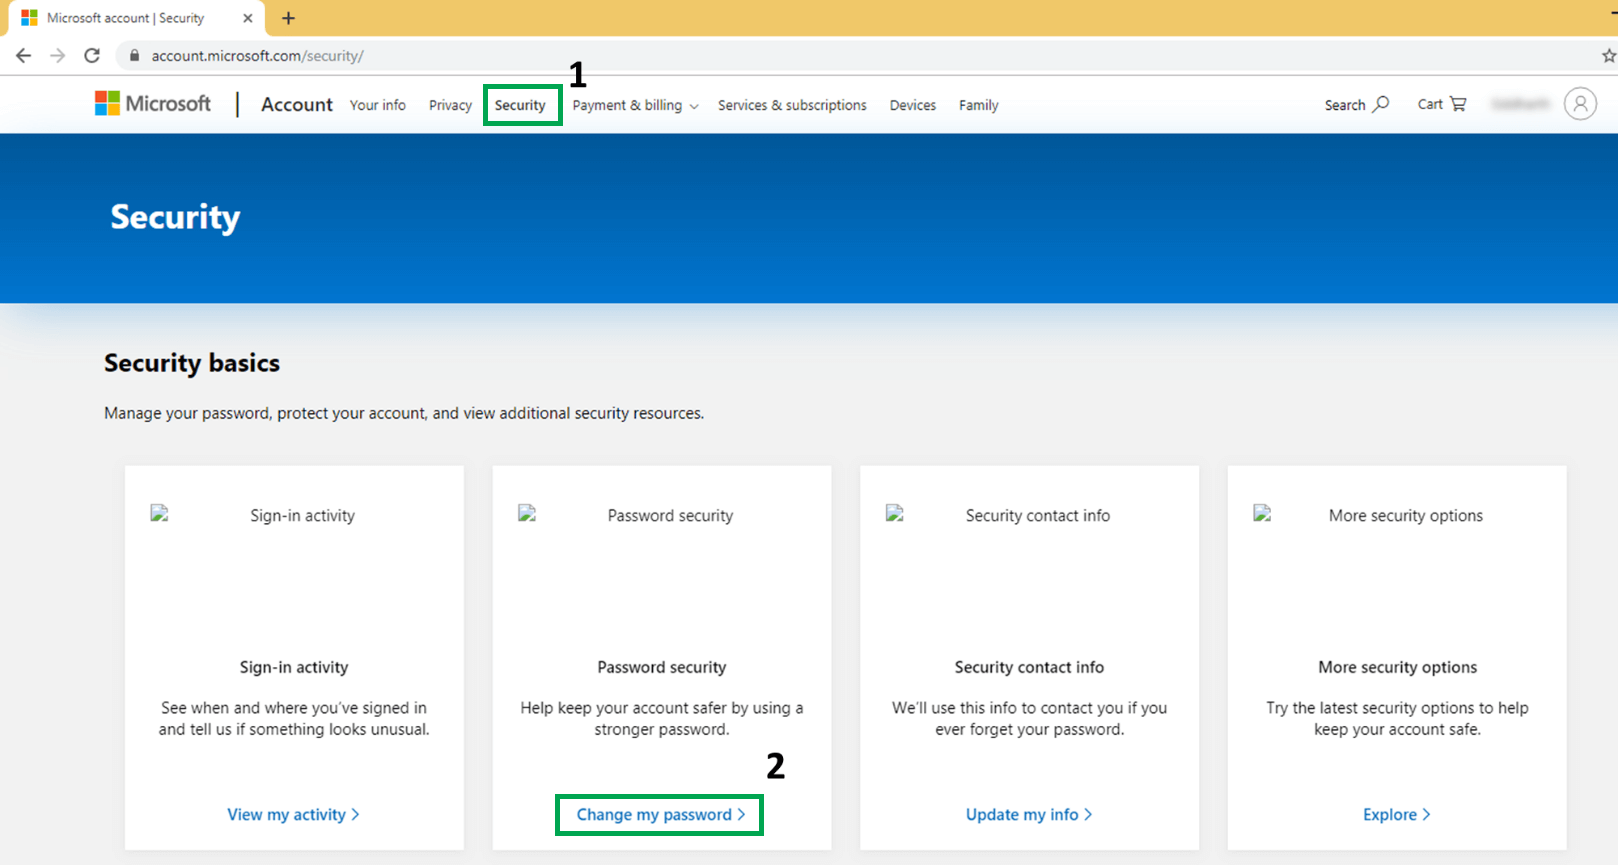Close the Microsoft account Security tab
Viewport: 1618px width, 865px height.
pyautogui.click(x=248, y=18)
